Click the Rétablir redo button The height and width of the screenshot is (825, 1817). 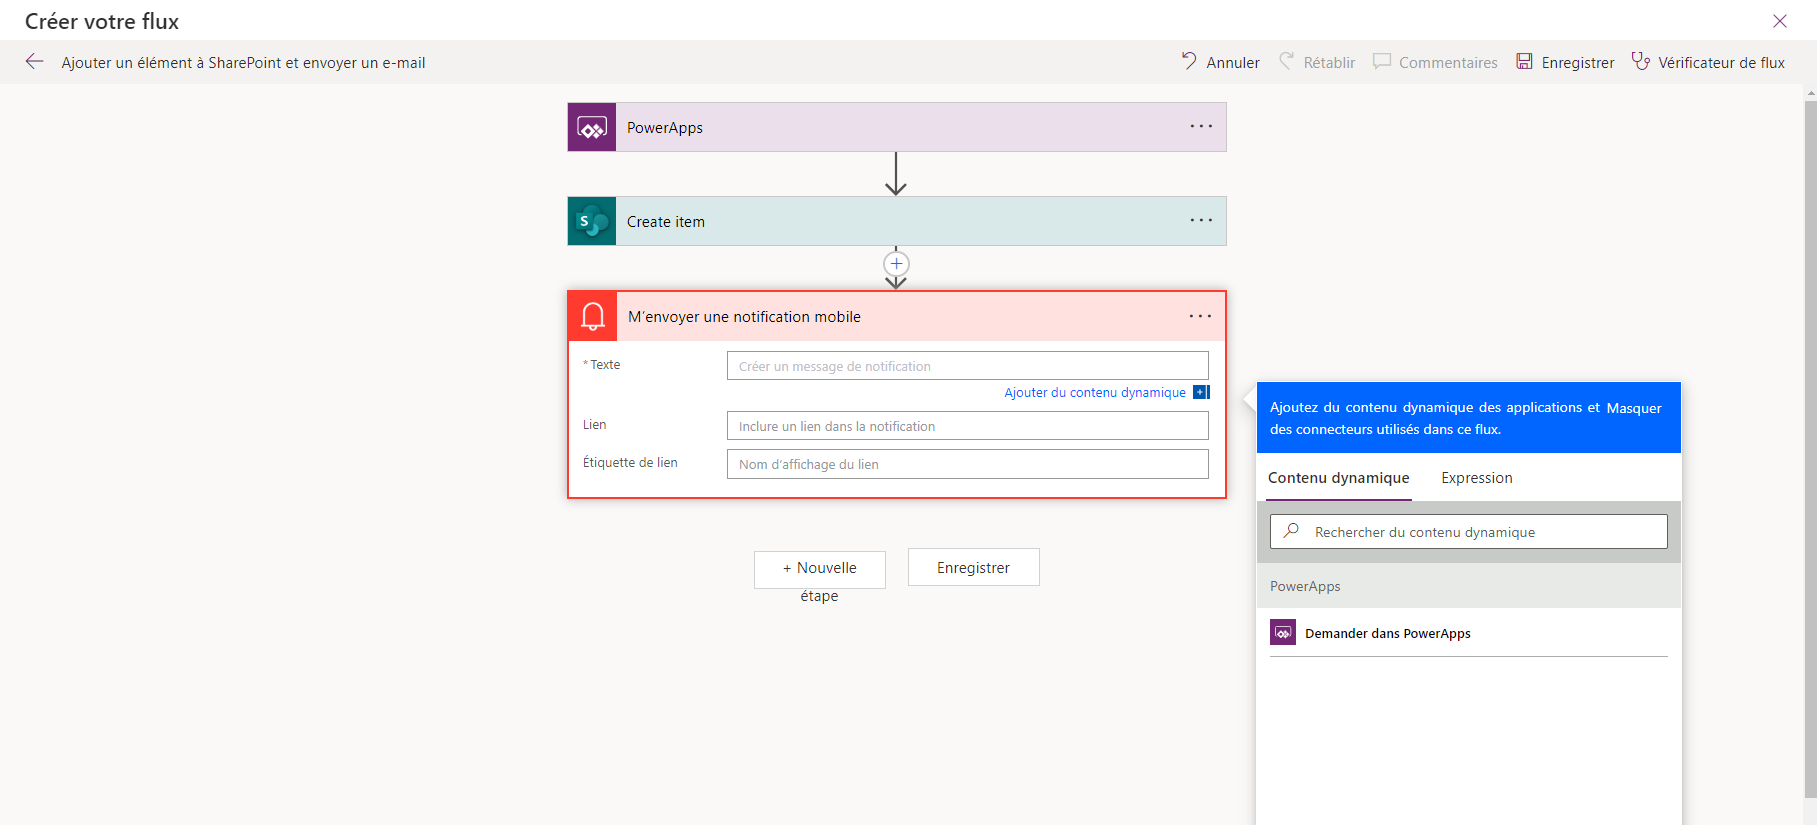pos(1317,62)
